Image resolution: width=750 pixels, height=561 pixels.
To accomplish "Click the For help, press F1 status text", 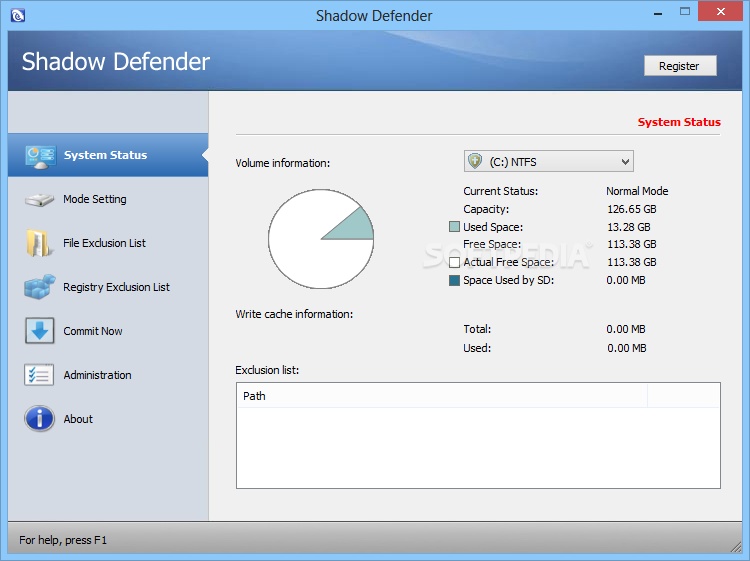I will [x=63, y=540].
